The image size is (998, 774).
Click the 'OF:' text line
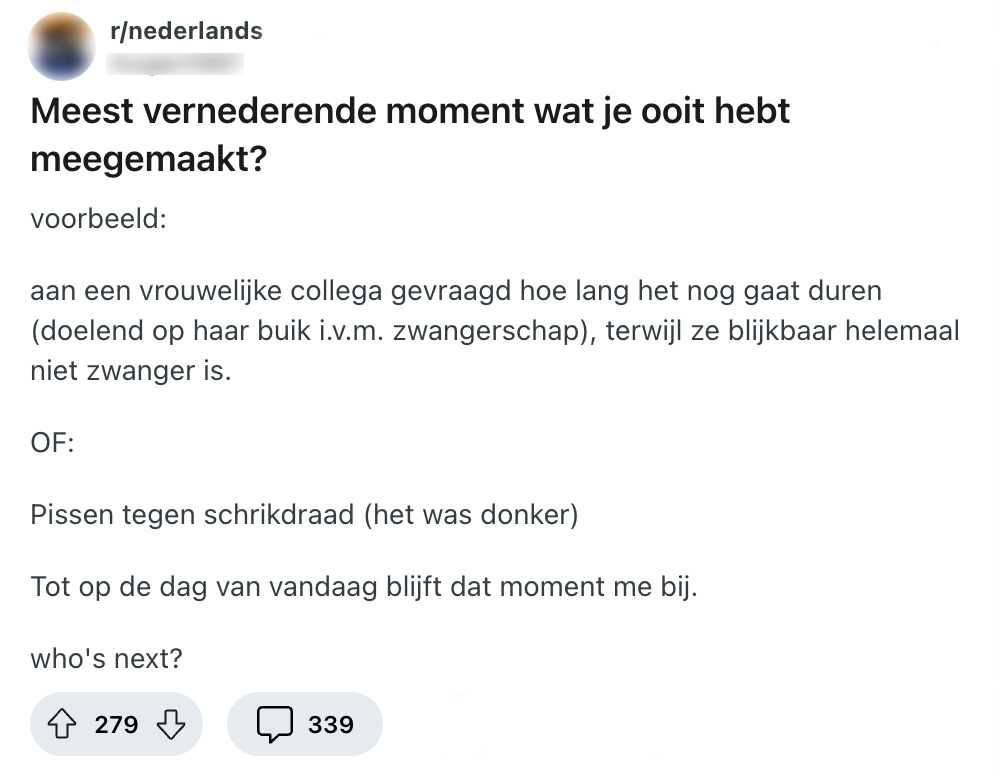[x=53, y=441]
